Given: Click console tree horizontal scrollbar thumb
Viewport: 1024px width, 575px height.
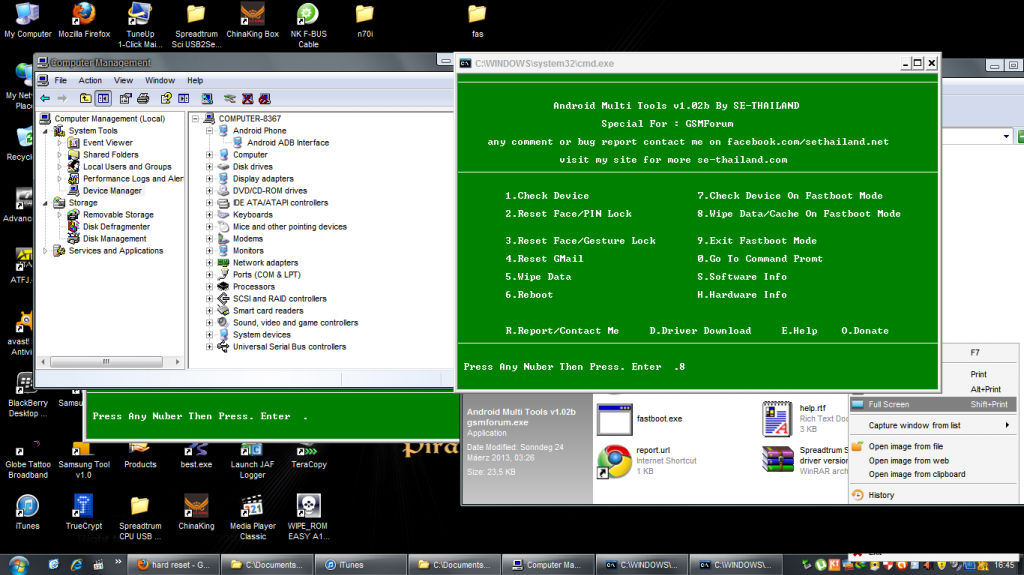Looking at the screenshot, I should [x=106, y=361].
